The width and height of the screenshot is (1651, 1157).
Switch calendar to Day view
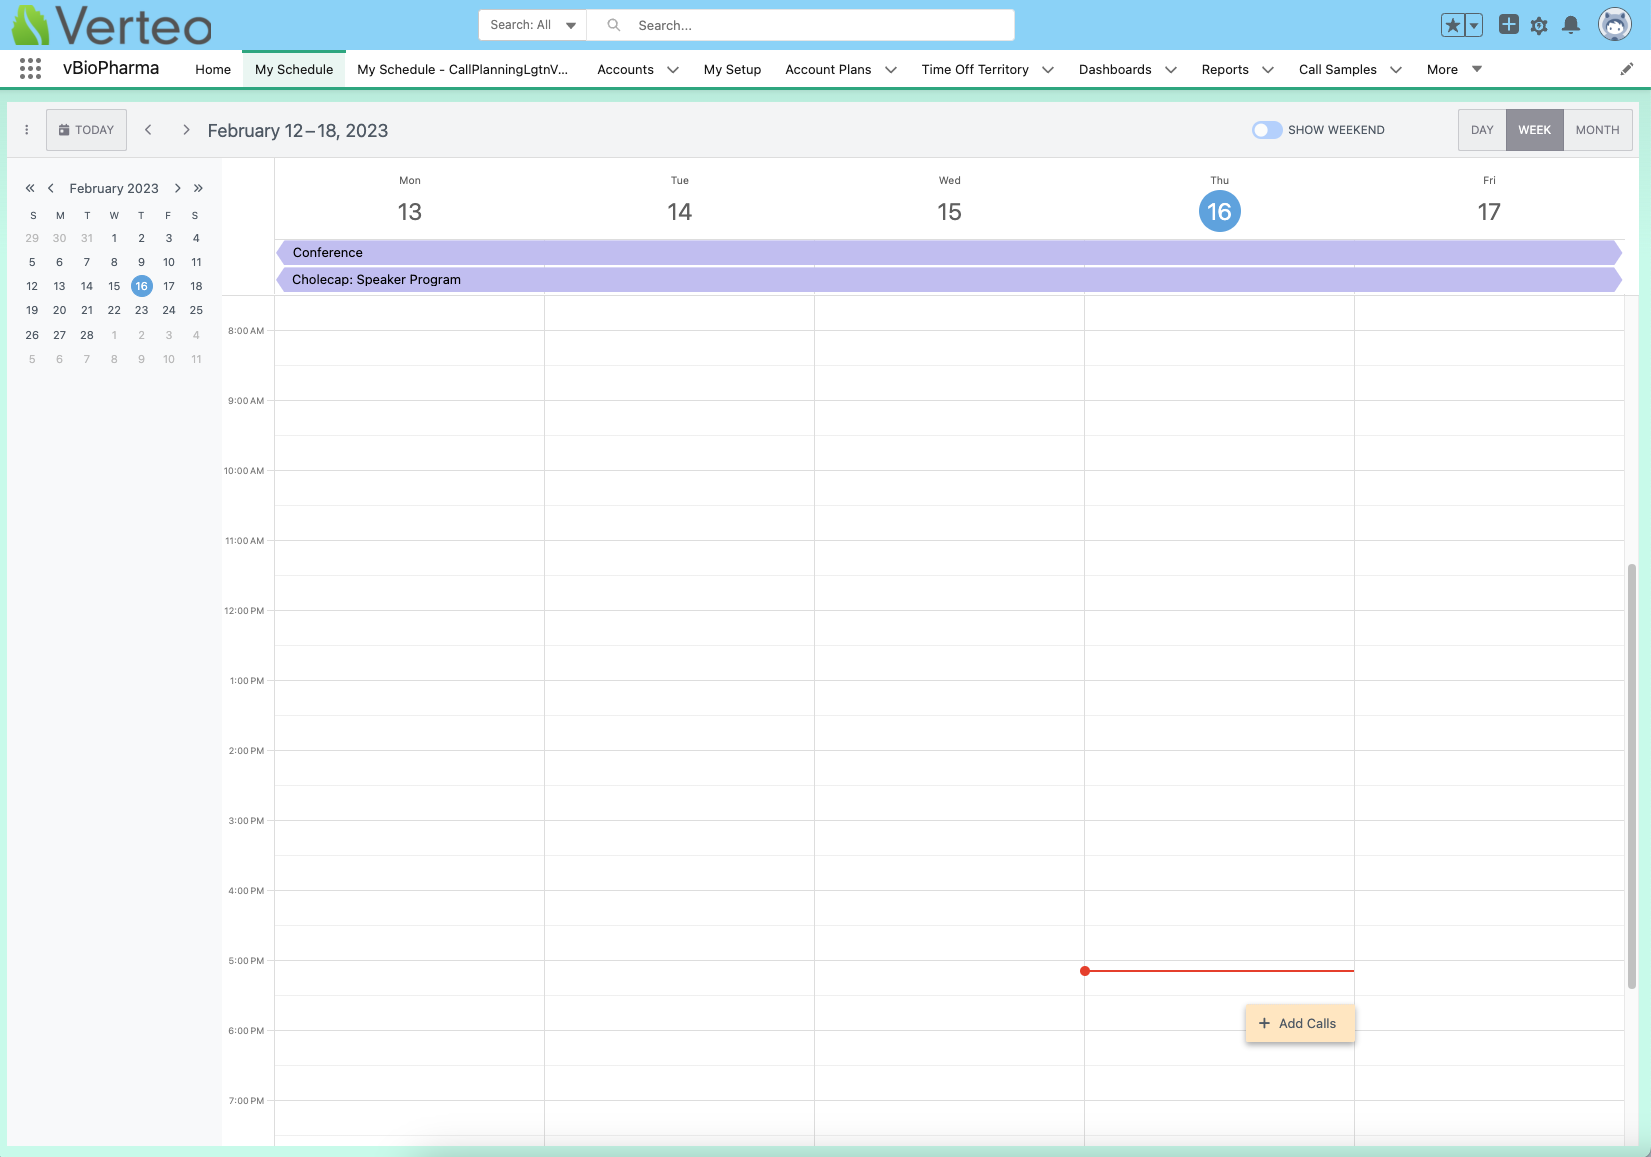[x=1481, y=130]
